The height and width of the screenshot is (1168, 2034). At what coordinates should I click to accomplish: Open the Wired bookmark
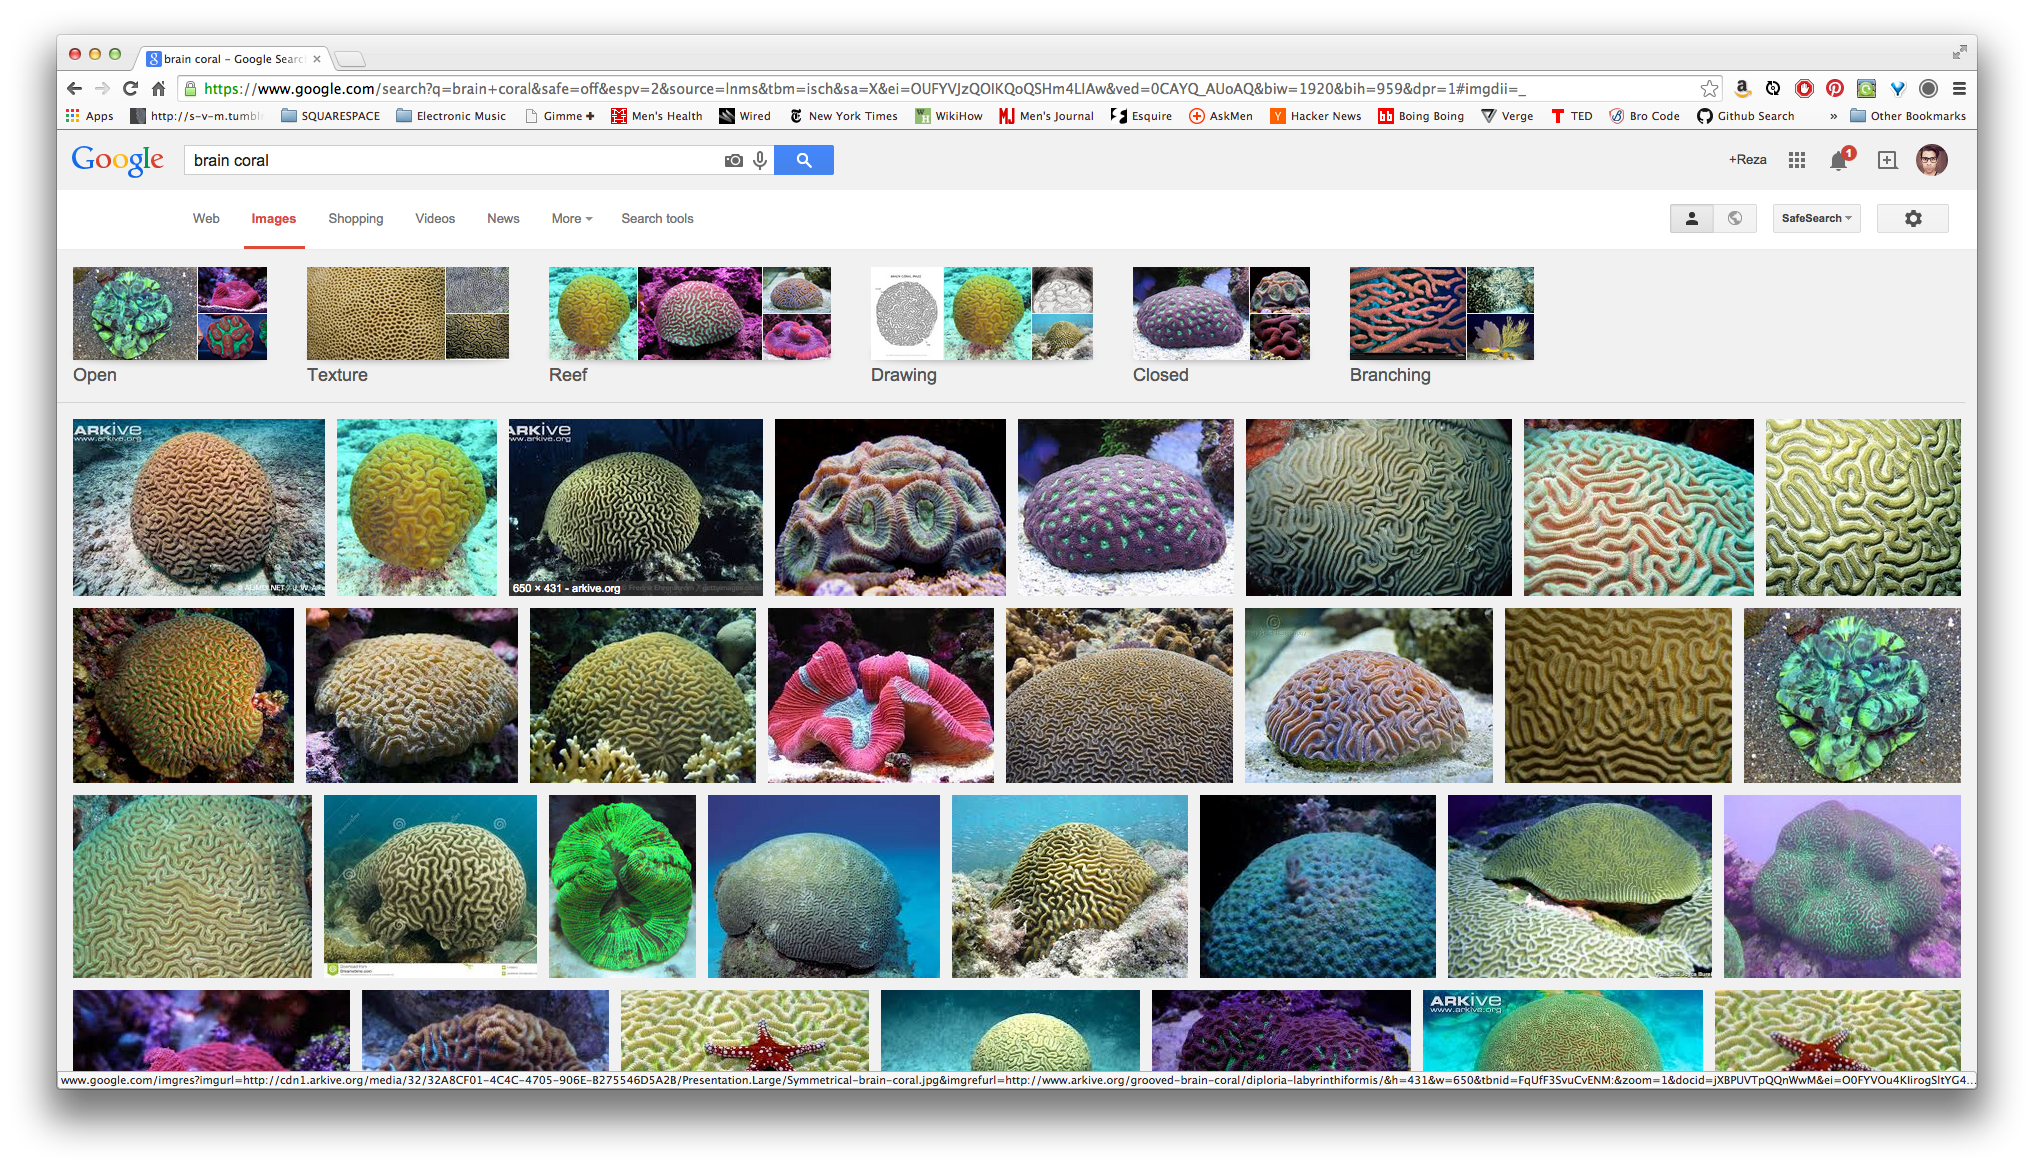[745, 116]
